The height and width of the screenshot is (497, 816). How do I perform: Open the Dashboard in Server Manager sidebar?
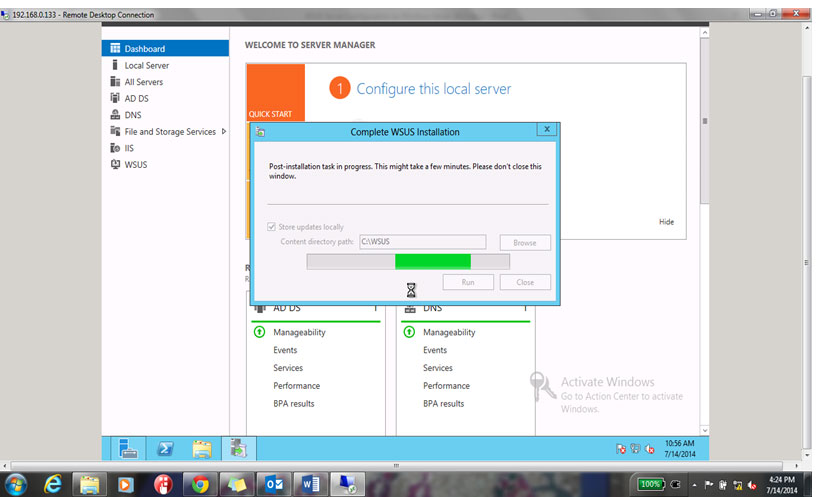click(165, 48)
